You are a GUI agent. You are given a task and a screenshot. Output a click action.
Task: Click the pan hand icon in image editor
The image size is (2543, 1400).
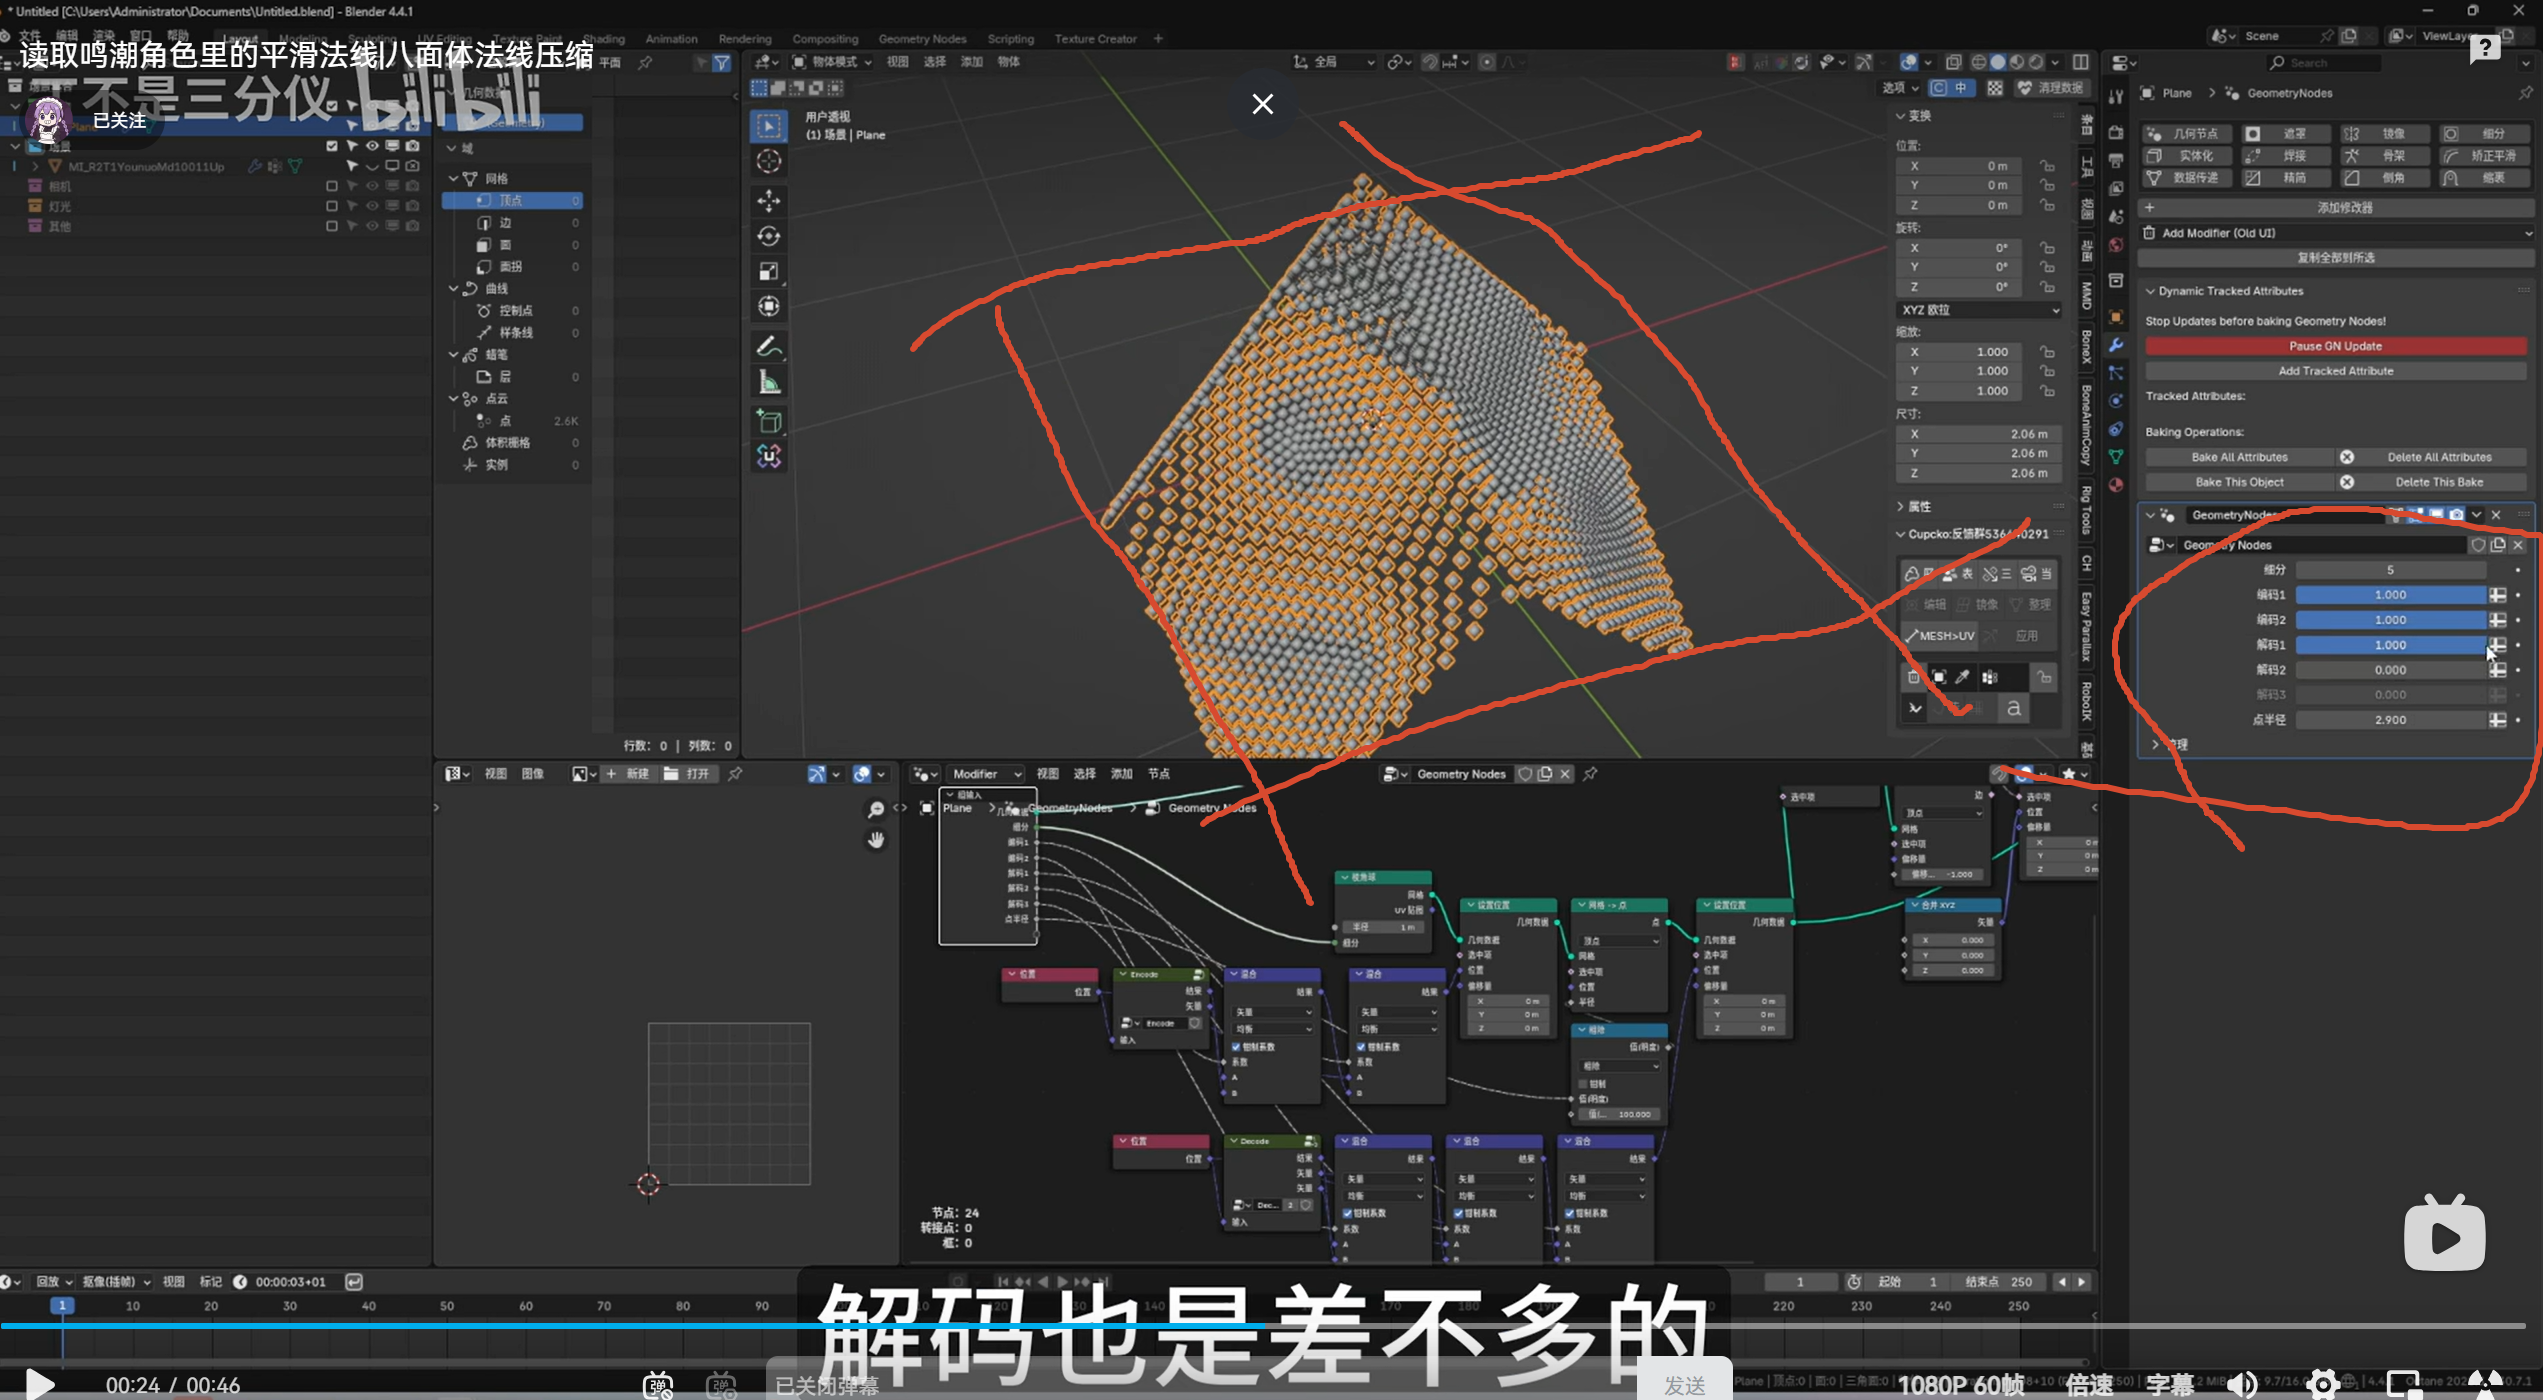[x=876, y=840]
